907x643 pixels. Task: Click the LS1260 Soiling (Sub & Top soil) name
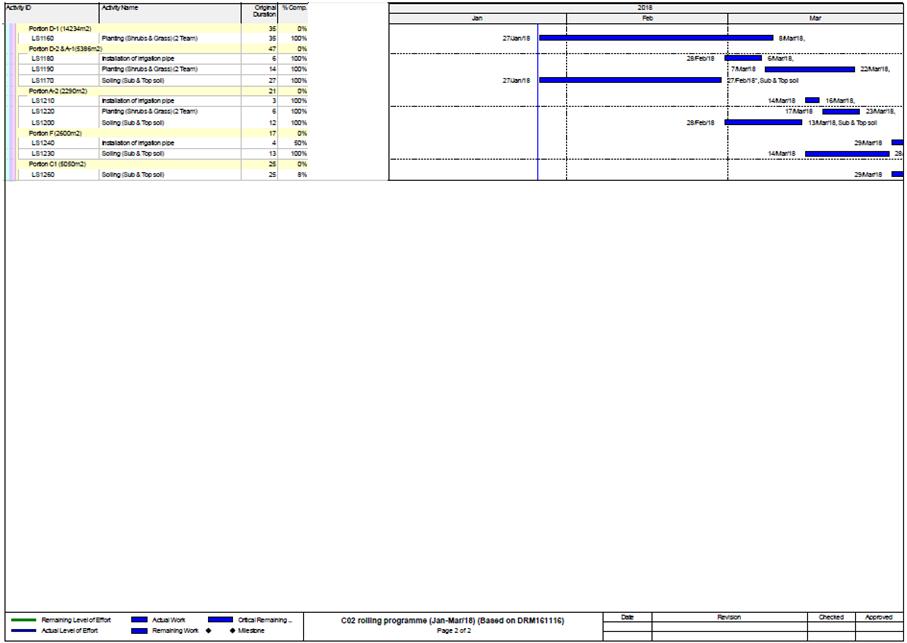click(x=133, y=175)
